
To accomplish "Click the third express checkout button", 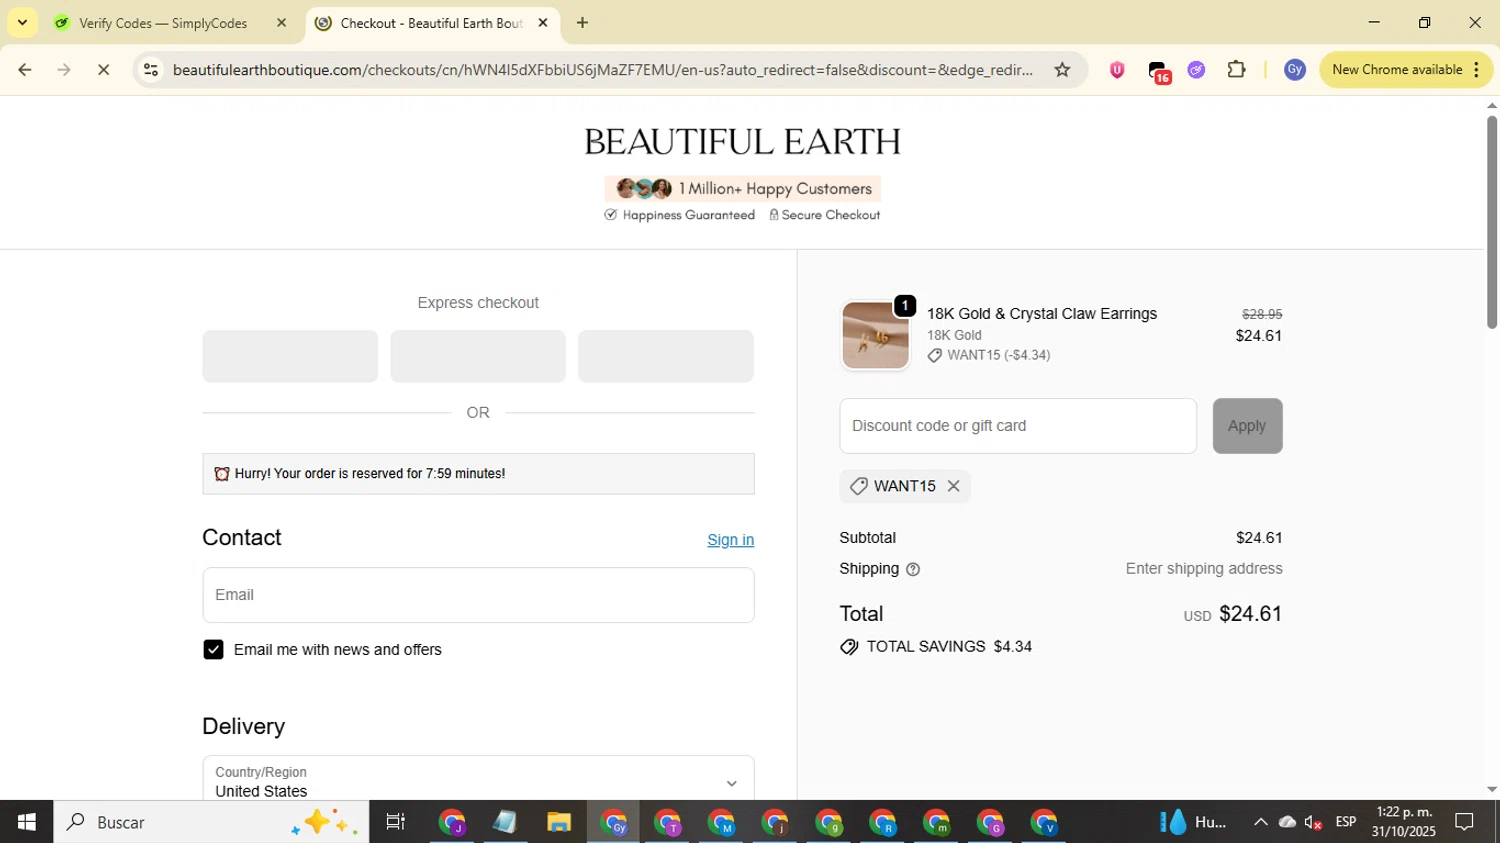I will [666, 356].
